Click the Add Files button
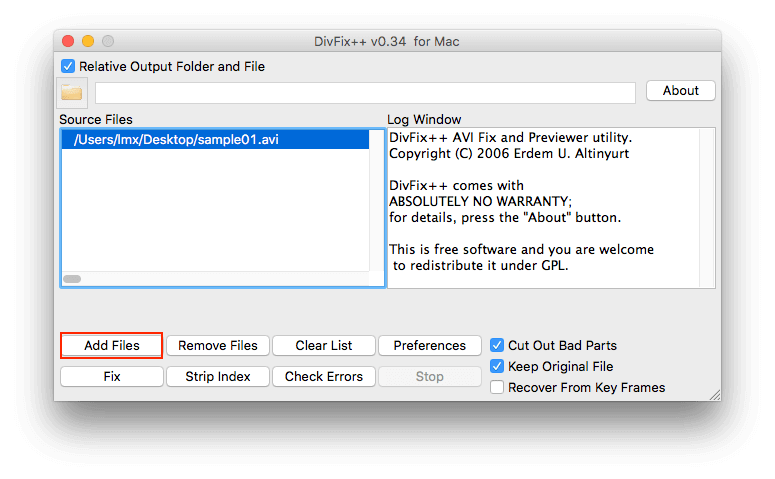 click(111, 345)
